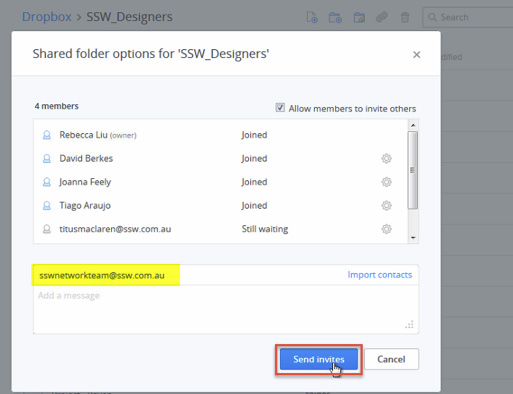The width and height of the screenshot is (513, 394).
Task: Click the 4 members count label
Action: pyautogui.click(x=57, y=106)
